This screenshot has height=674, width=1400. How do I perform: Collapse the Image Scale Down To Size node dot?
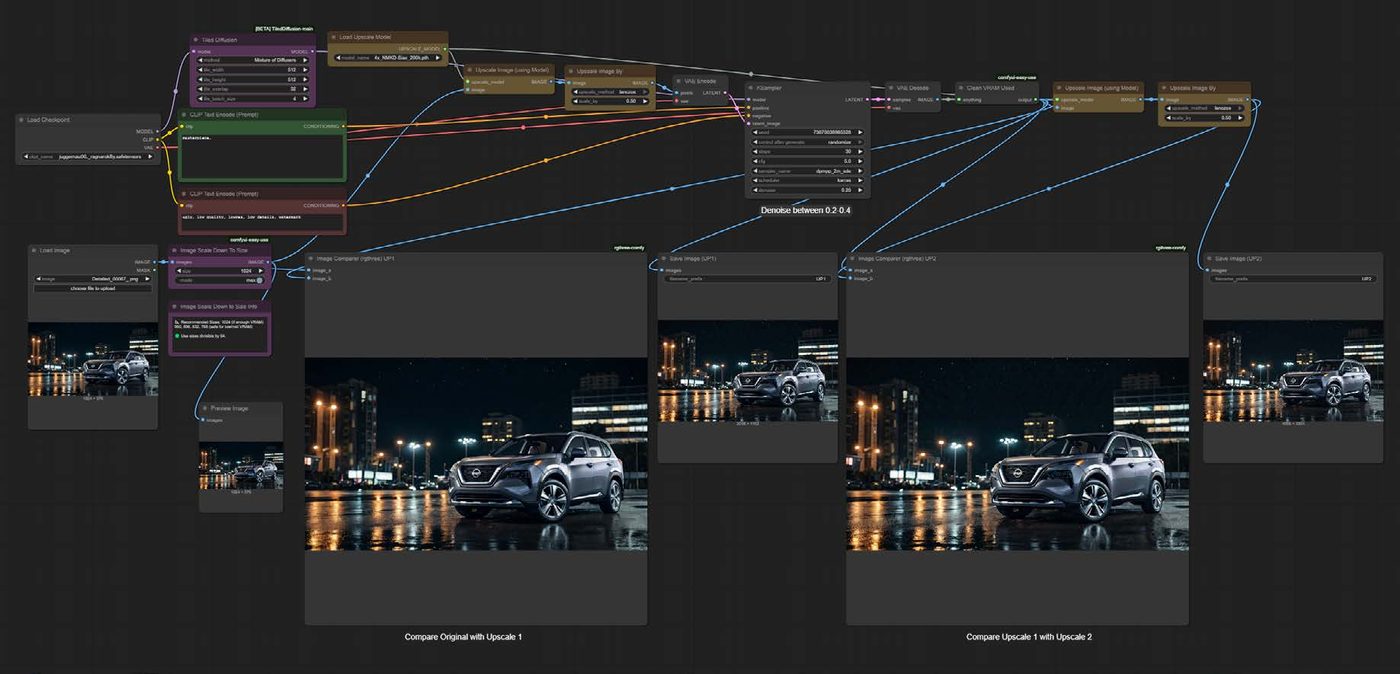[x=175, y=251]
